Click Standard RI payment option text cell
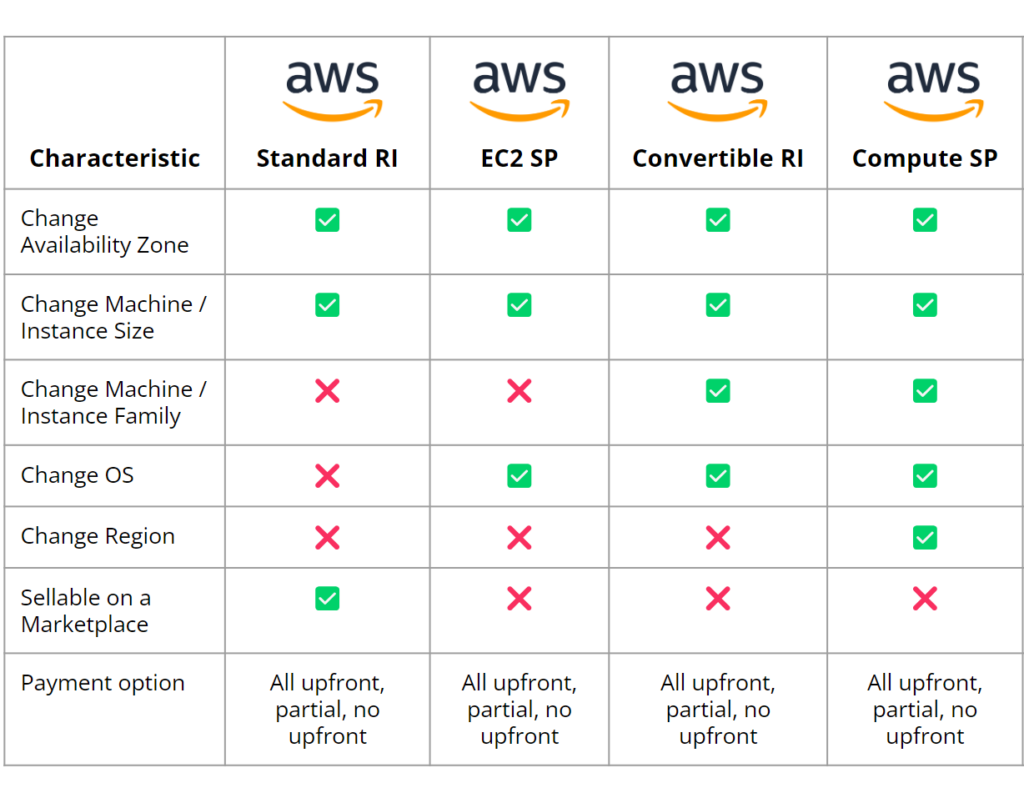Screen dimensions: 1024x798 (327, 710)
